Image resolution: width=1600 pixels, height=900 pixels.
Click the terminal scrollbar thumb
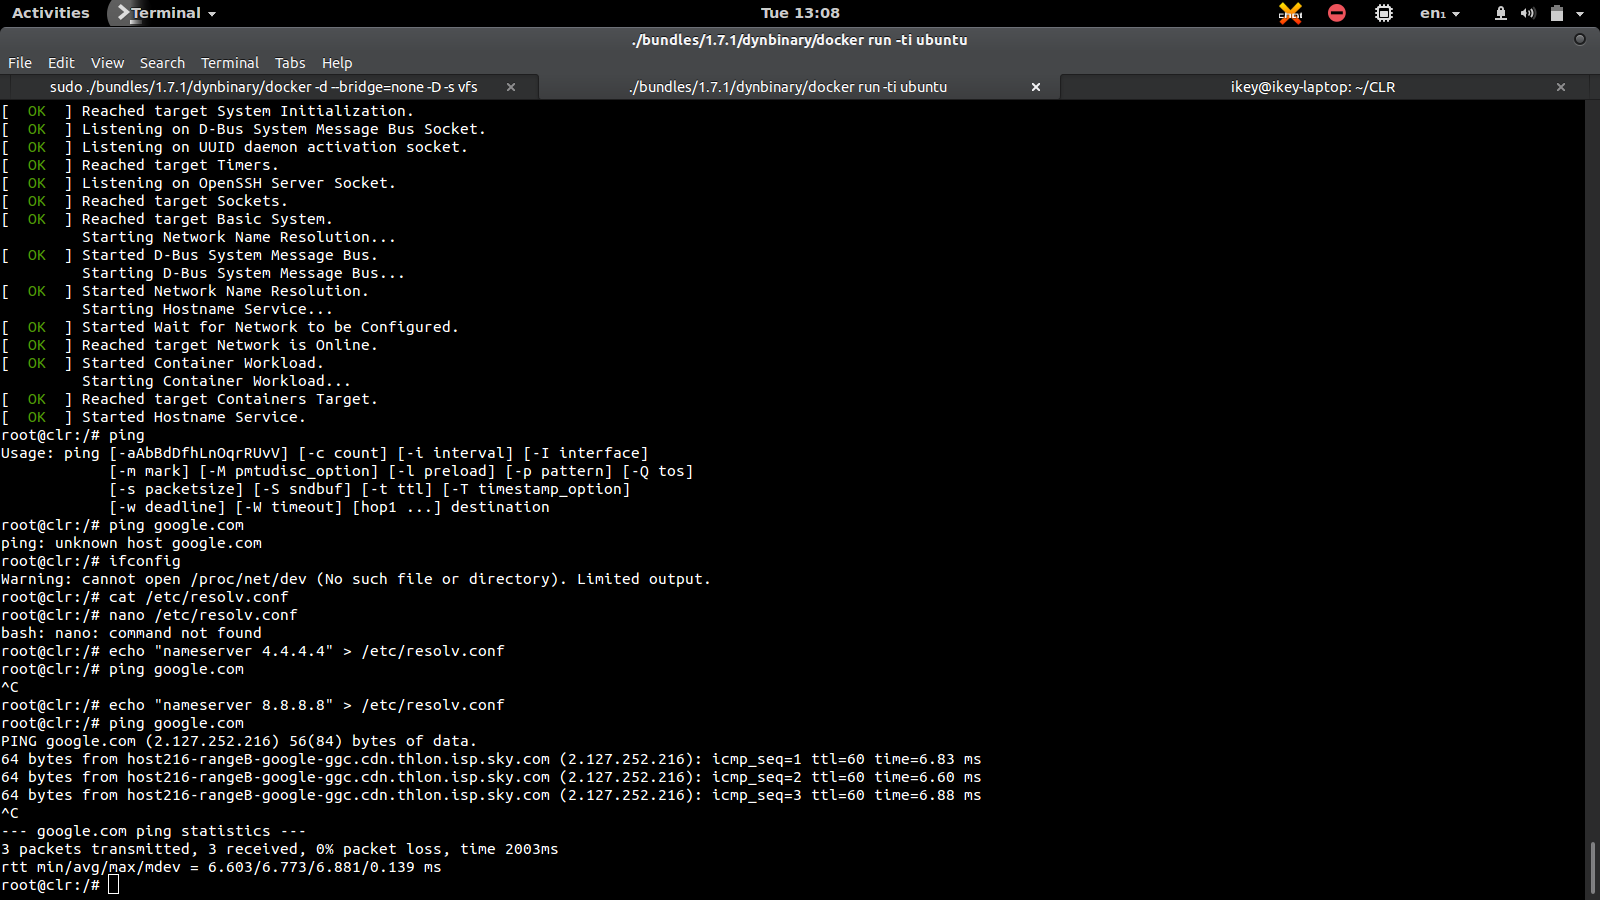1592,868
